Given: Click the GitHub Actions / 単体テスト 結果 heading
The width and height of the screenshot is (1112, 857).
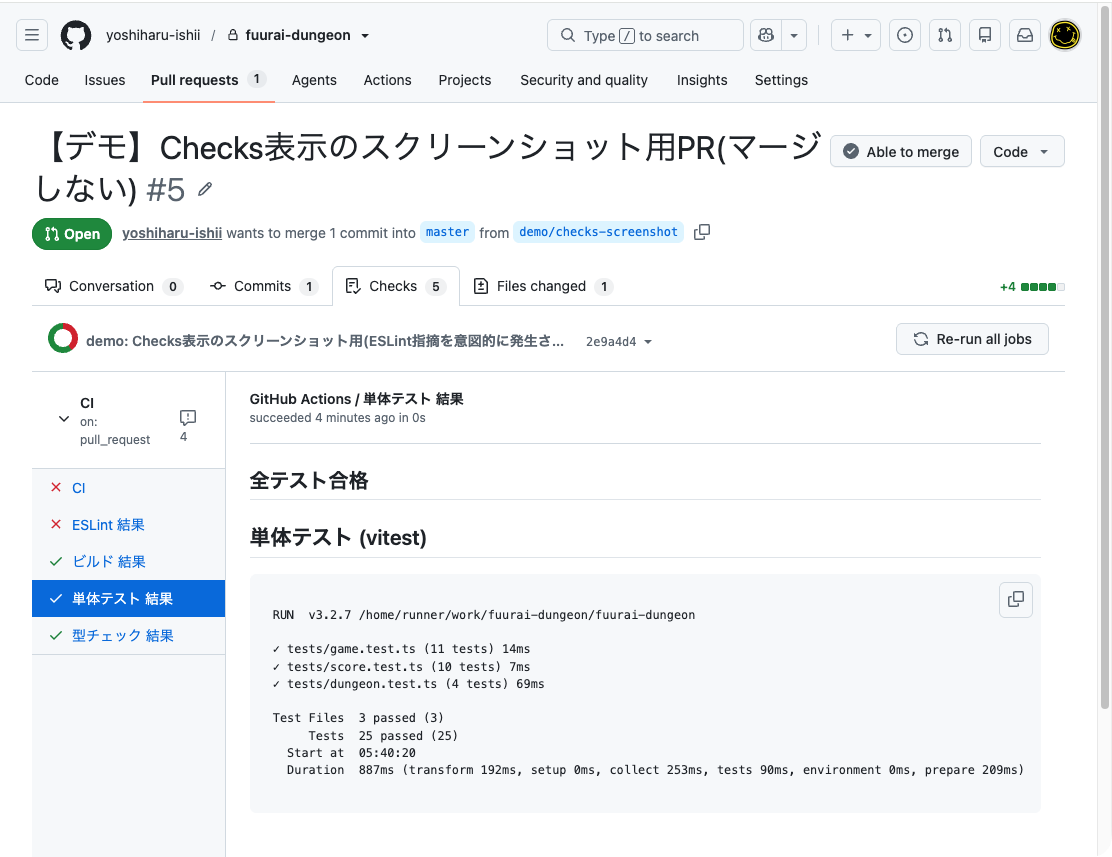Looking at the screenshot, I should 356,399.
